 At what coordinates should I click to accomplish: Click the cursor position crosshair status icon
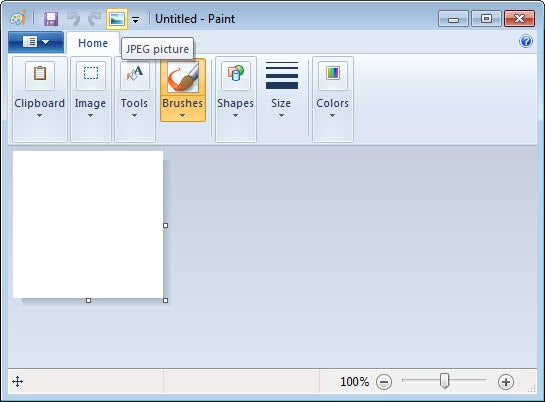tap(17, 382)
